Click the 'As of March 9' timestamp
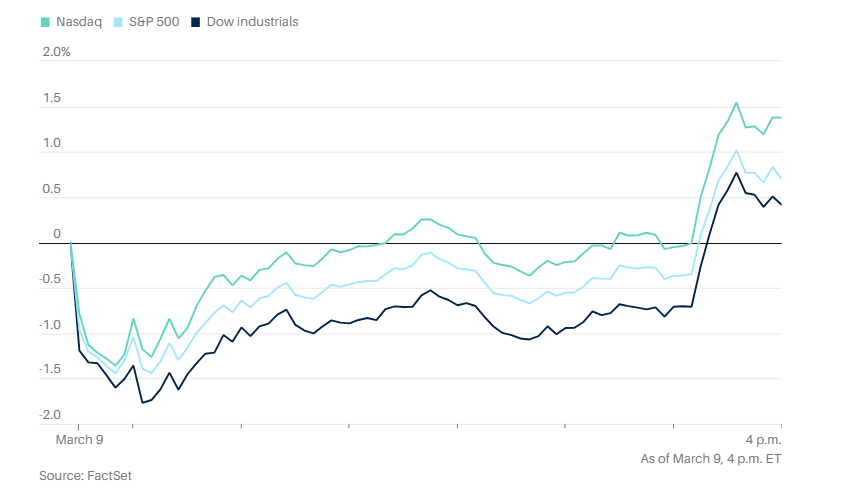Viewport: 857px width, 493px height. (x=710, y=459)
